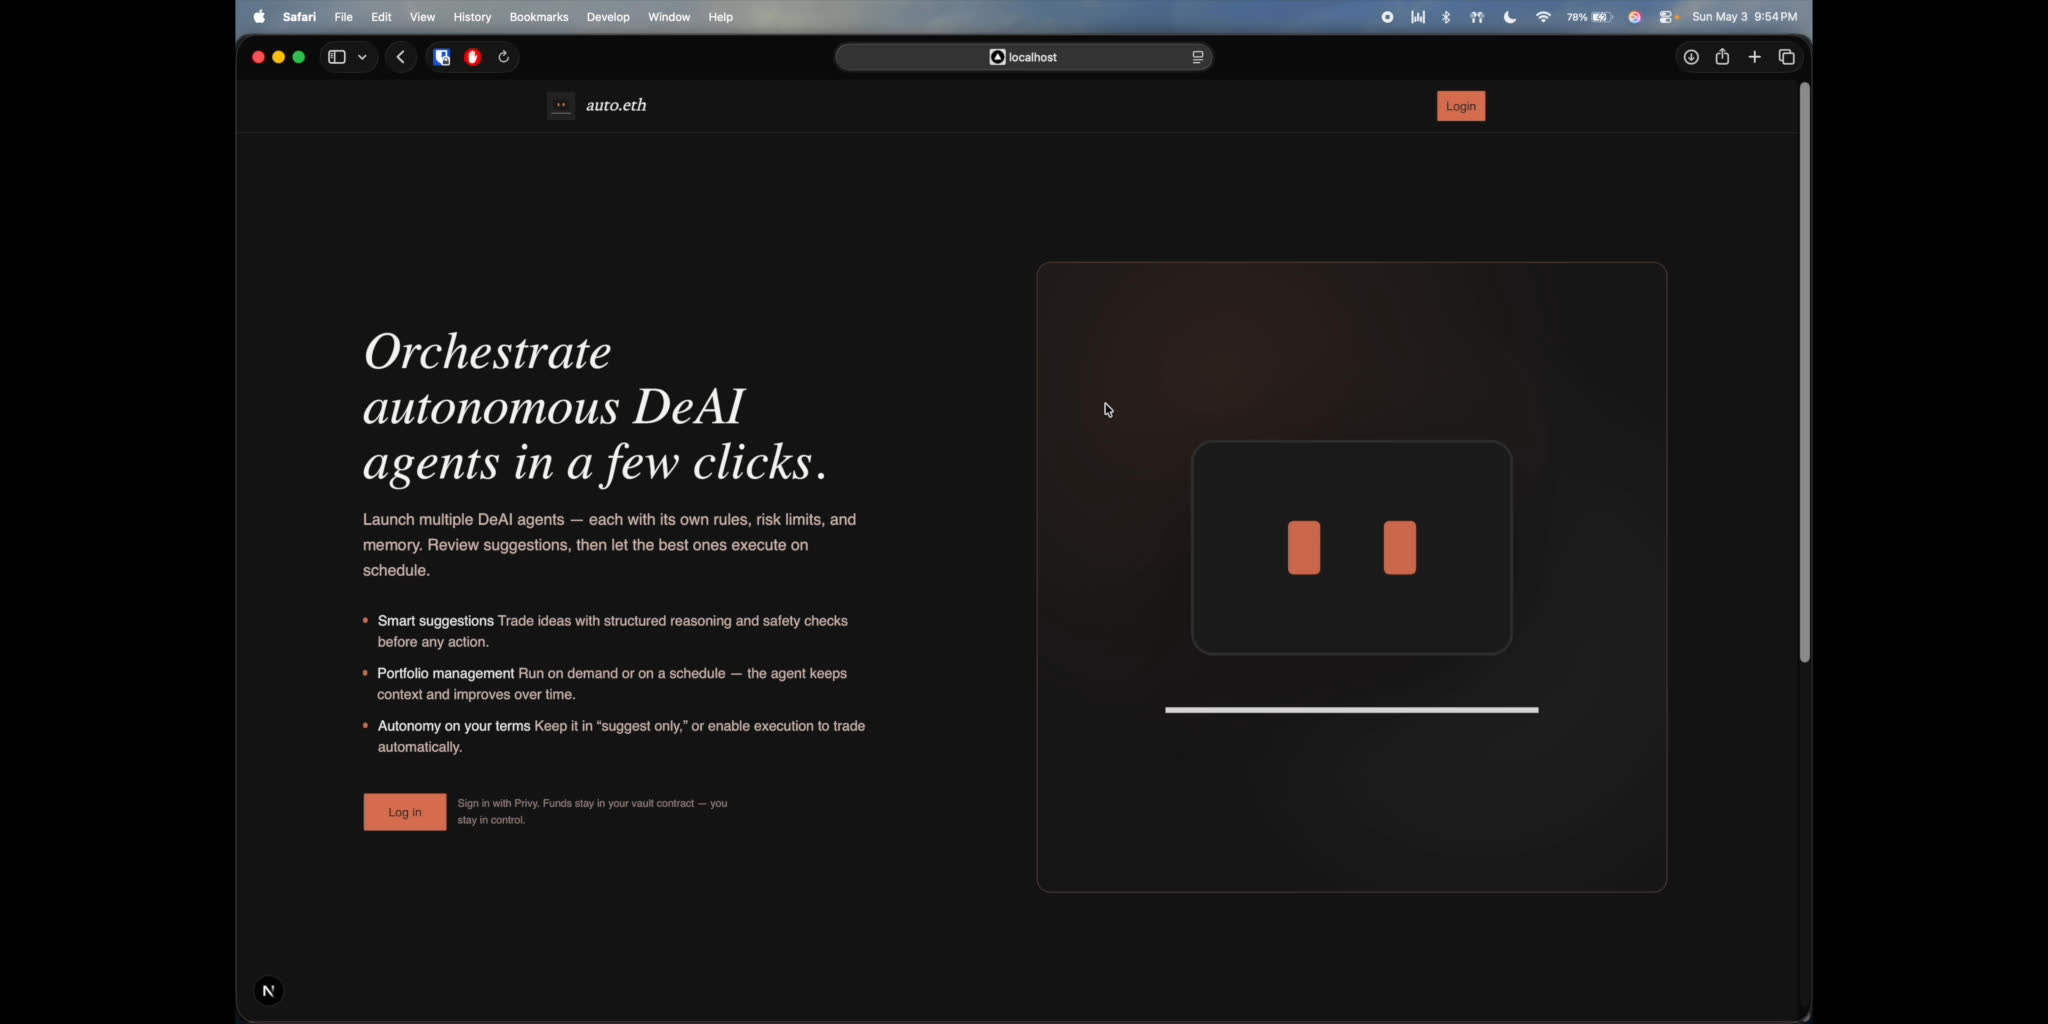Screen dimensions: 2048x1024
Task: Open the Safari menu
Action: click(x=299, y=17)
